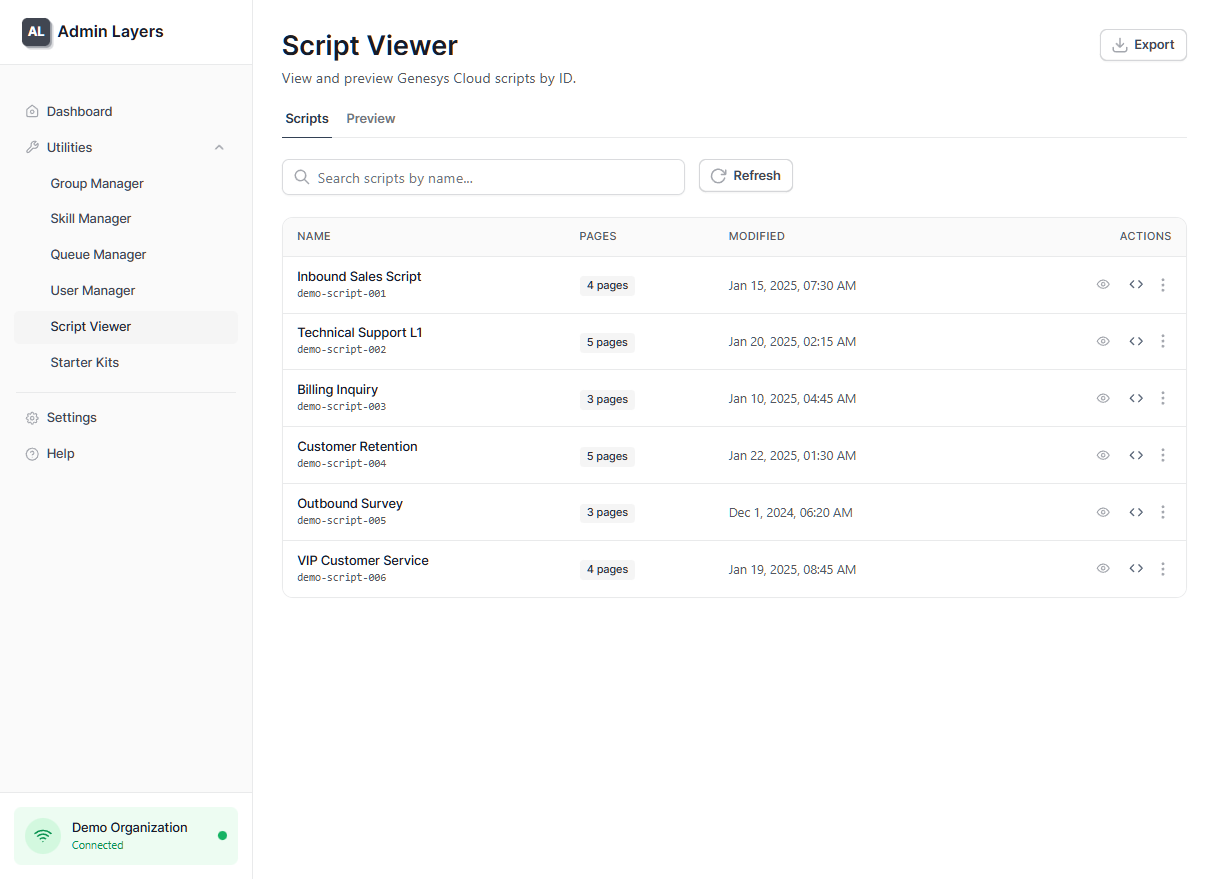Show a preview of Outbound Survey

pyautogui.click(x=1103, y=511)
